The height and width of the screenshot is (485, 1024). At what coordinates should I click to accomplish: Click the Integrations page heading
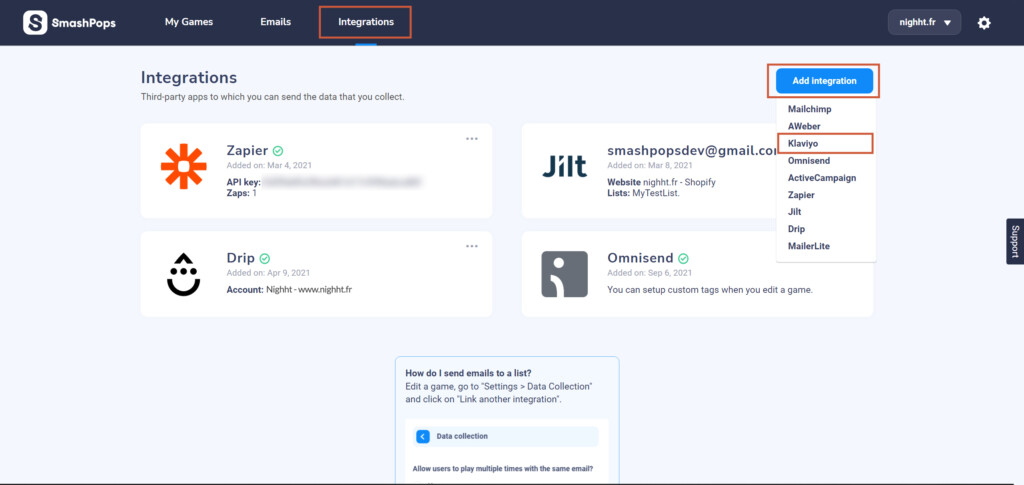pos(189,78)
